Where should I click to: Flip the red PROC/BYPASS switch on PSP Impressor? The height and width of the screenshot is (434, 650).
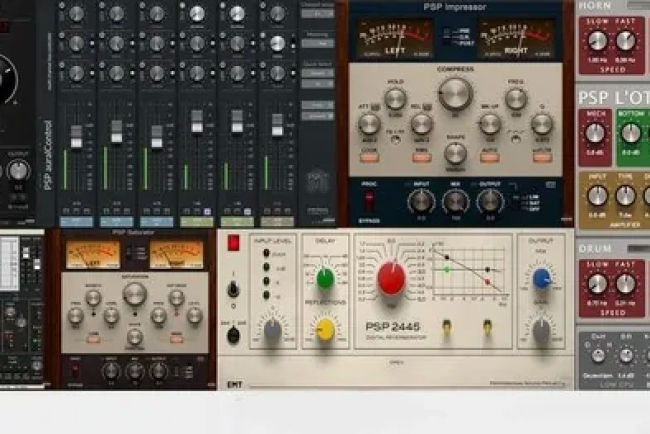click(369, 202)
